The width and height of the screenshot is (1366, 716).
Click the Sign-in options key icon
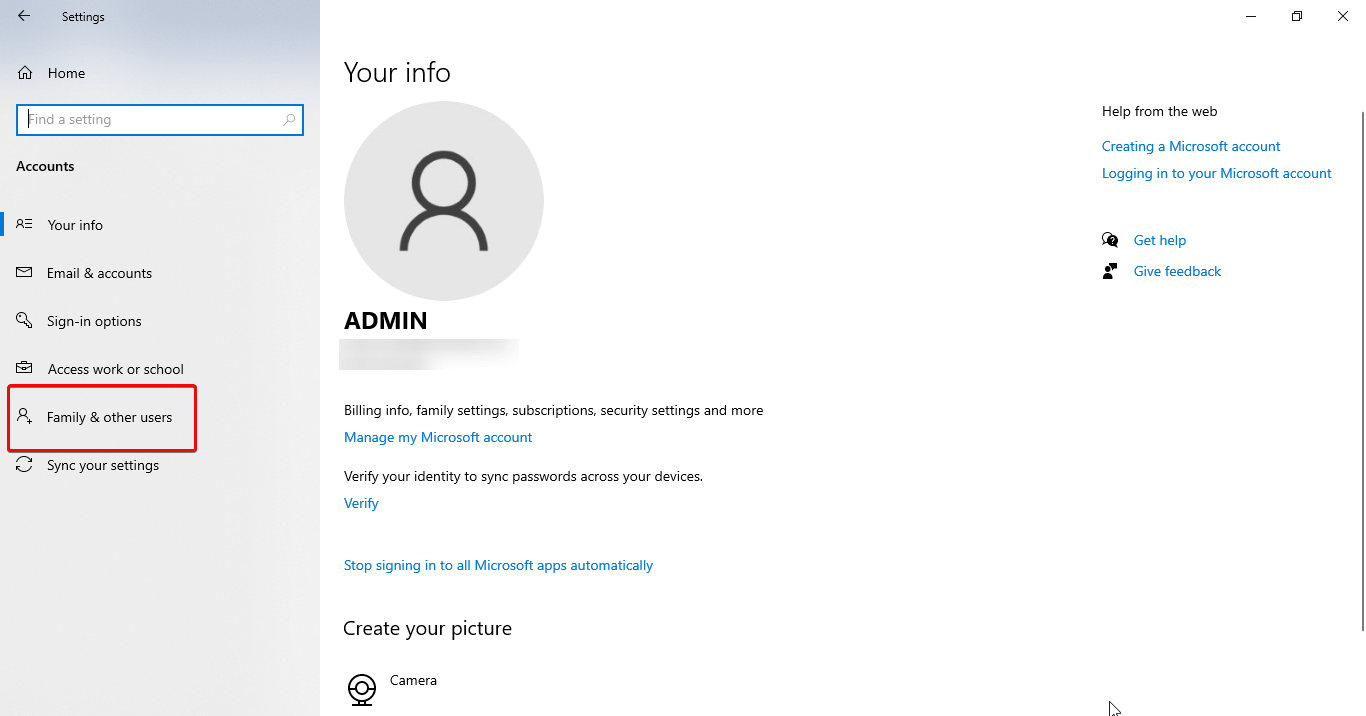tap(25, 320)
